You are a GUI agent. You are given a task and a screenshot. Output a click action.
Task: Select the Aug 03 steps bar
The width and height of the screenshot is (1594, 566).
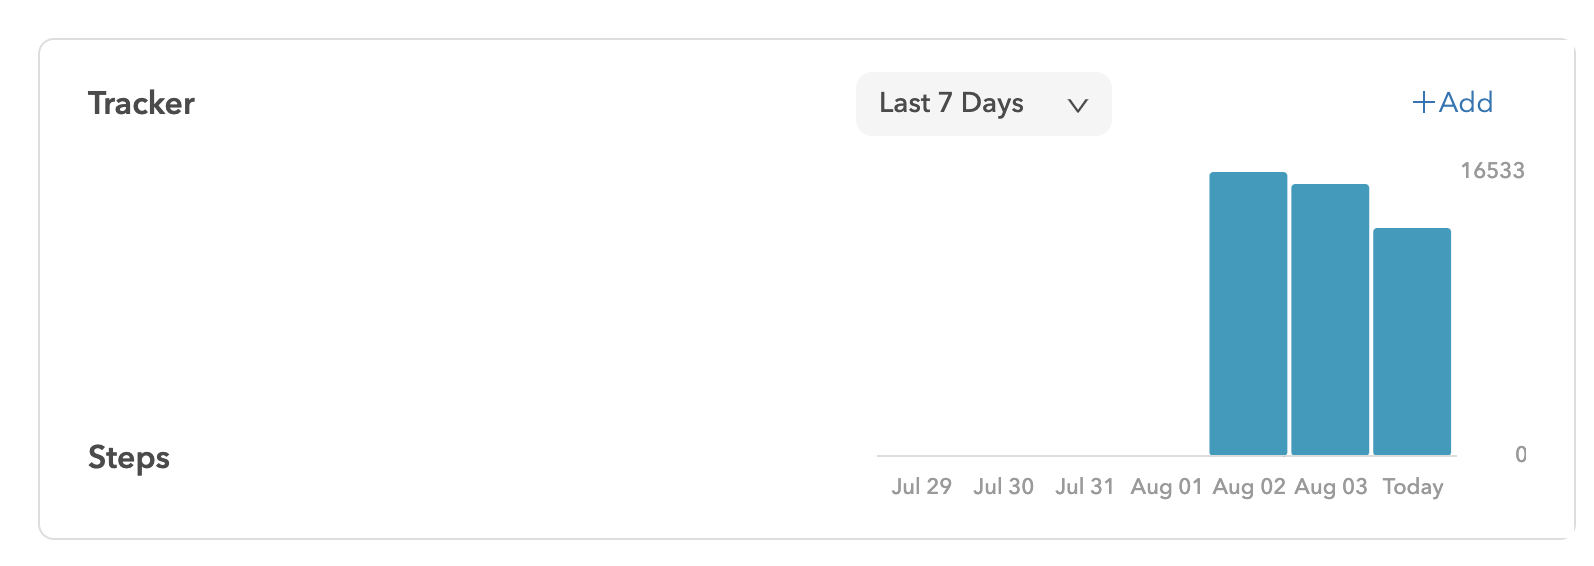[x=1330, y=320]
